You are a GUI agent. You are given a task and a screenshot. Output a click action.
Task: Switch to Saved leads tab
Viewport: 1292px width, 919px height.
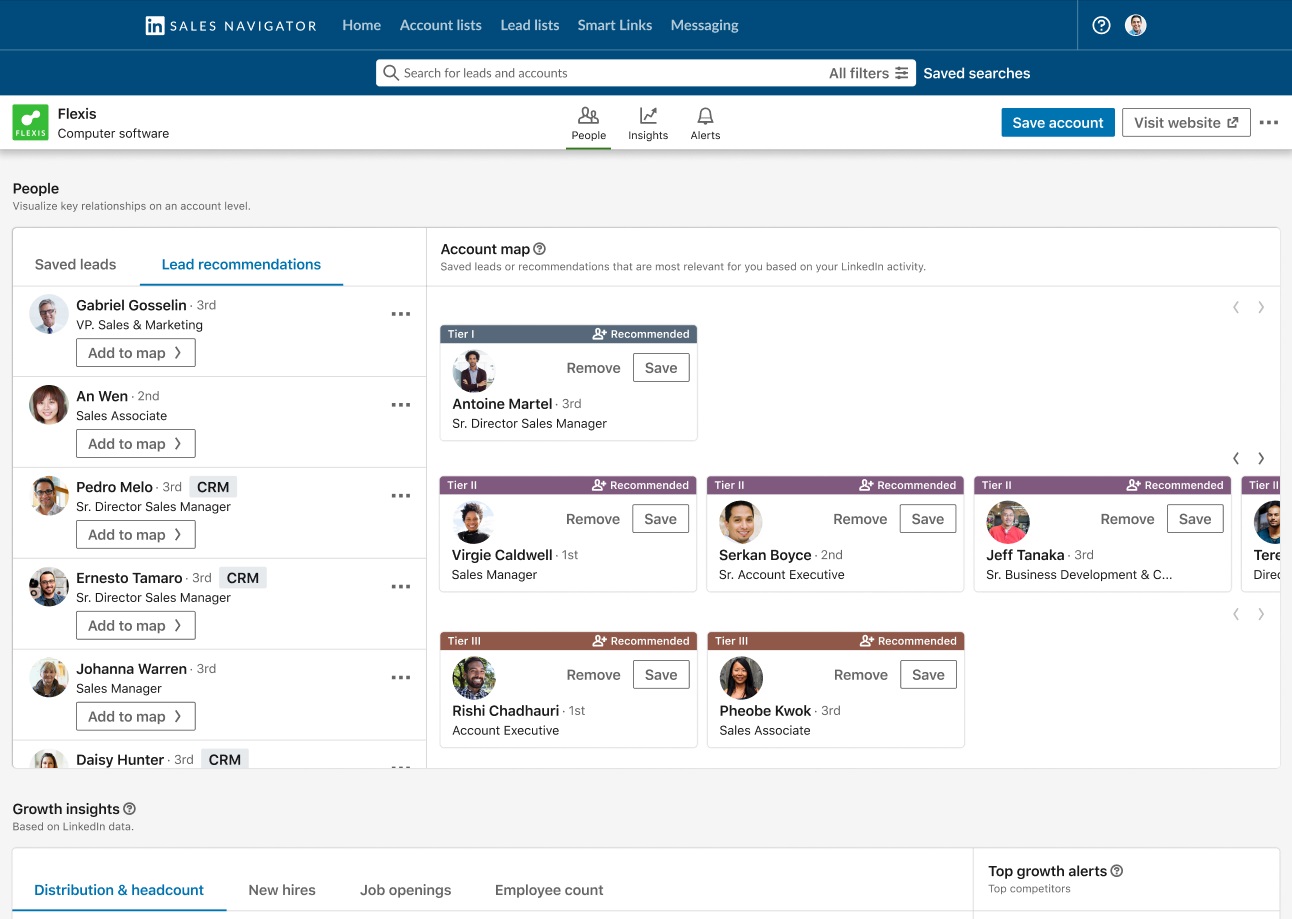pos(75,264)
